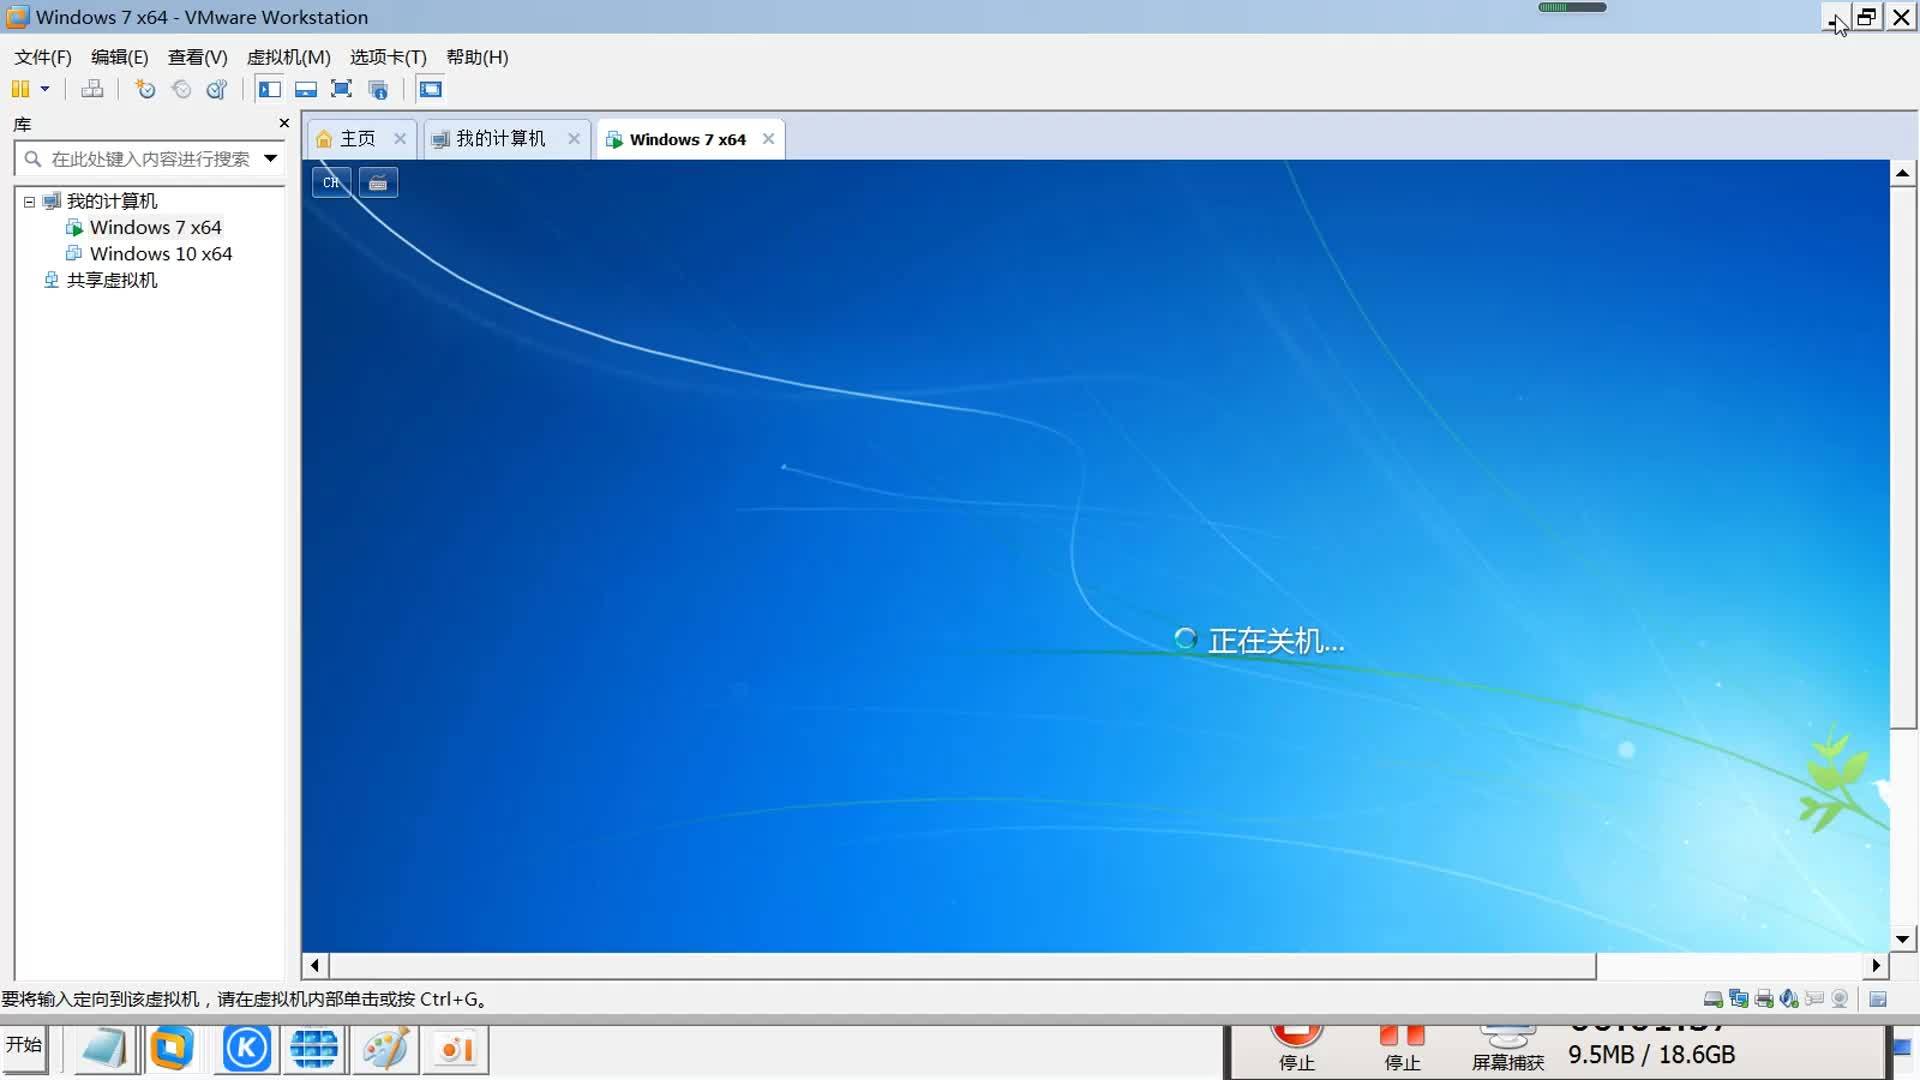Click the printer status bar icon
Image resolution: width=1920 pixels, height=1080 pixels.
tap(1764, 999)
